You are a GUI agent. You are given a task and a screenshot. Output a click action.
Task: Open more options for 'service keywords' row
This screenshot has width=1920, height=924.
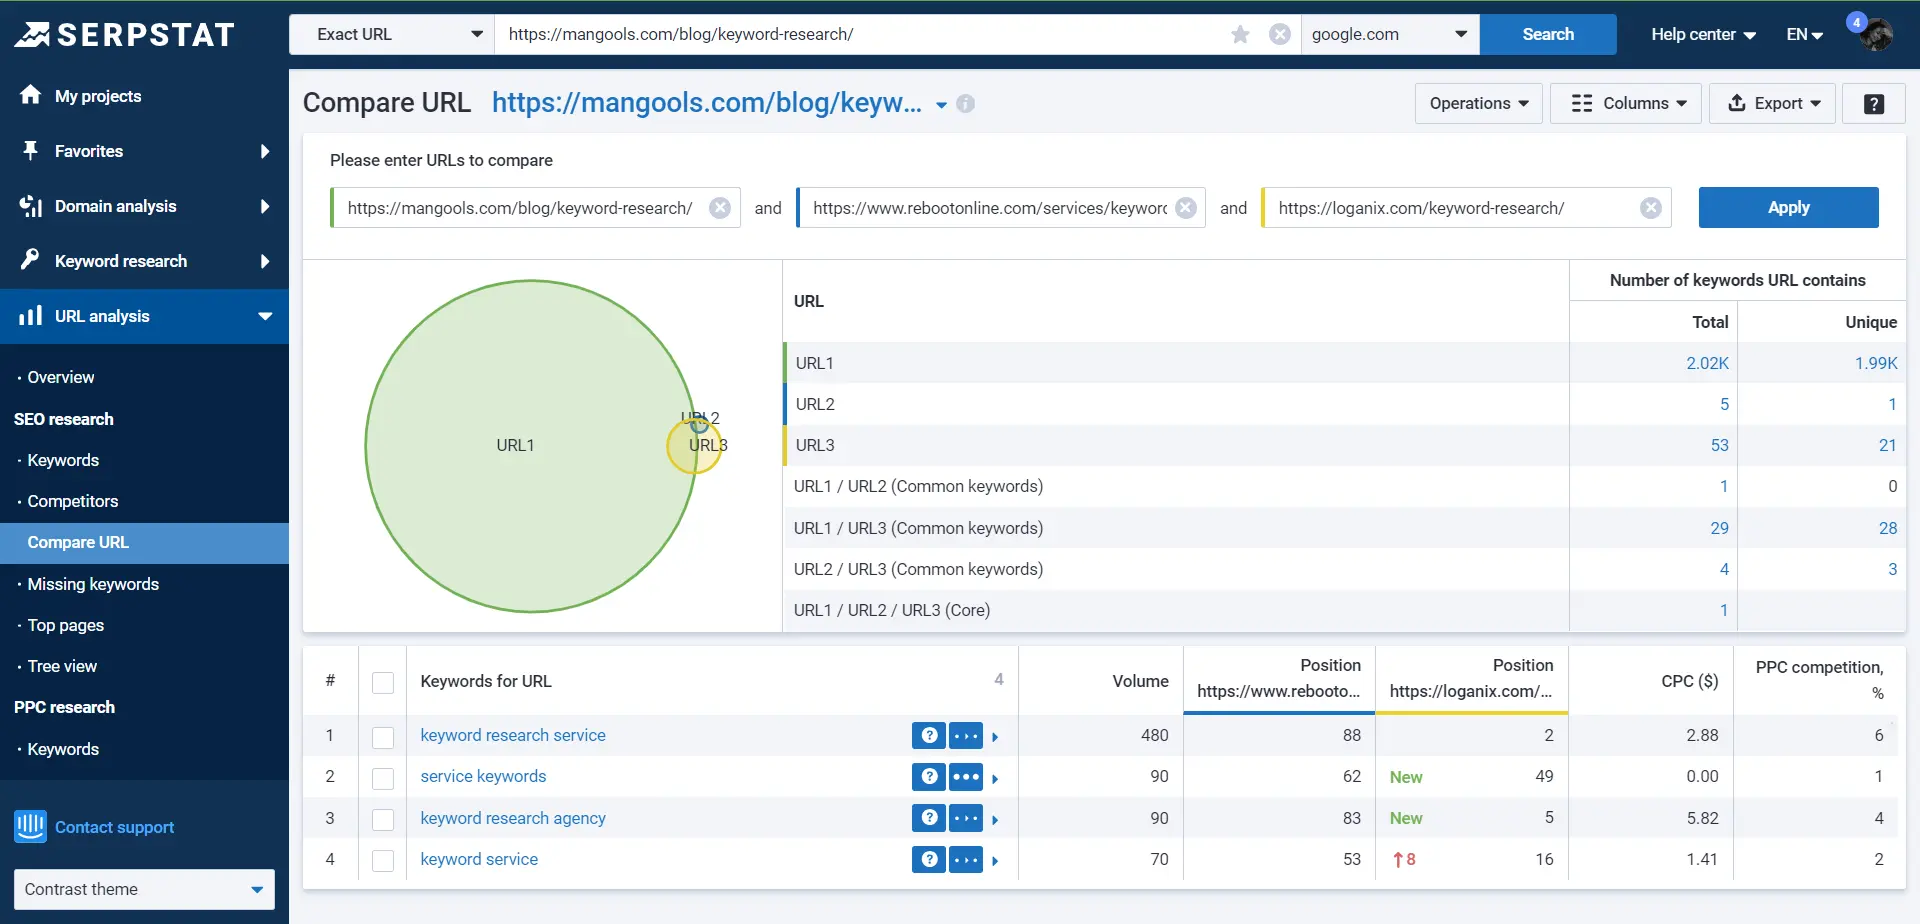coord(966,777)
